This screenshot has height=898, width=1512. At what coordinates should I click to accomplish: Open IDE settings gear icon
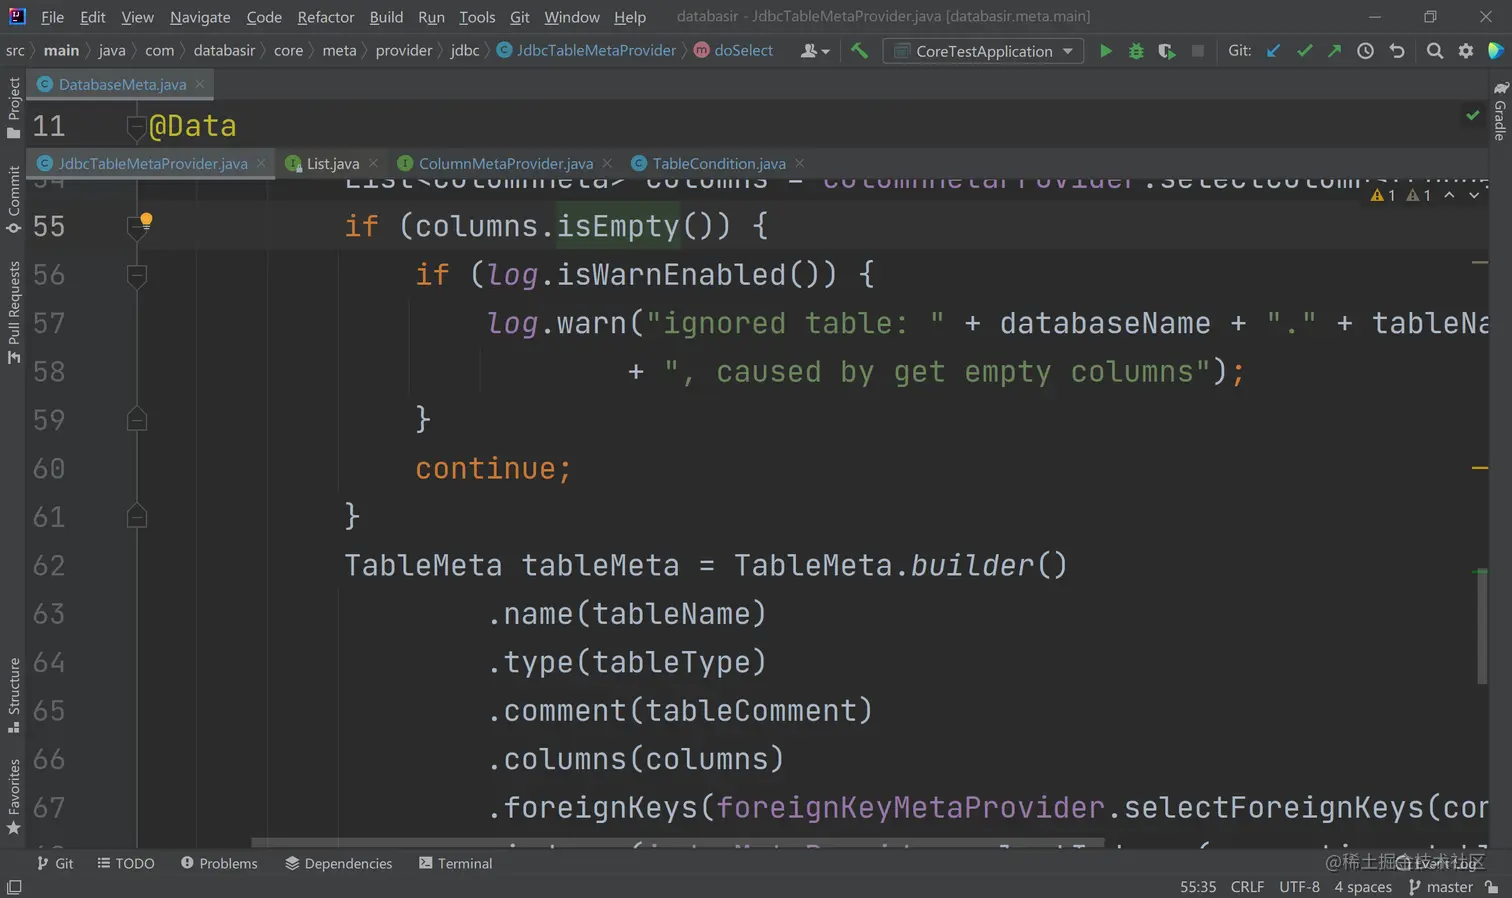click(1465, 51)
